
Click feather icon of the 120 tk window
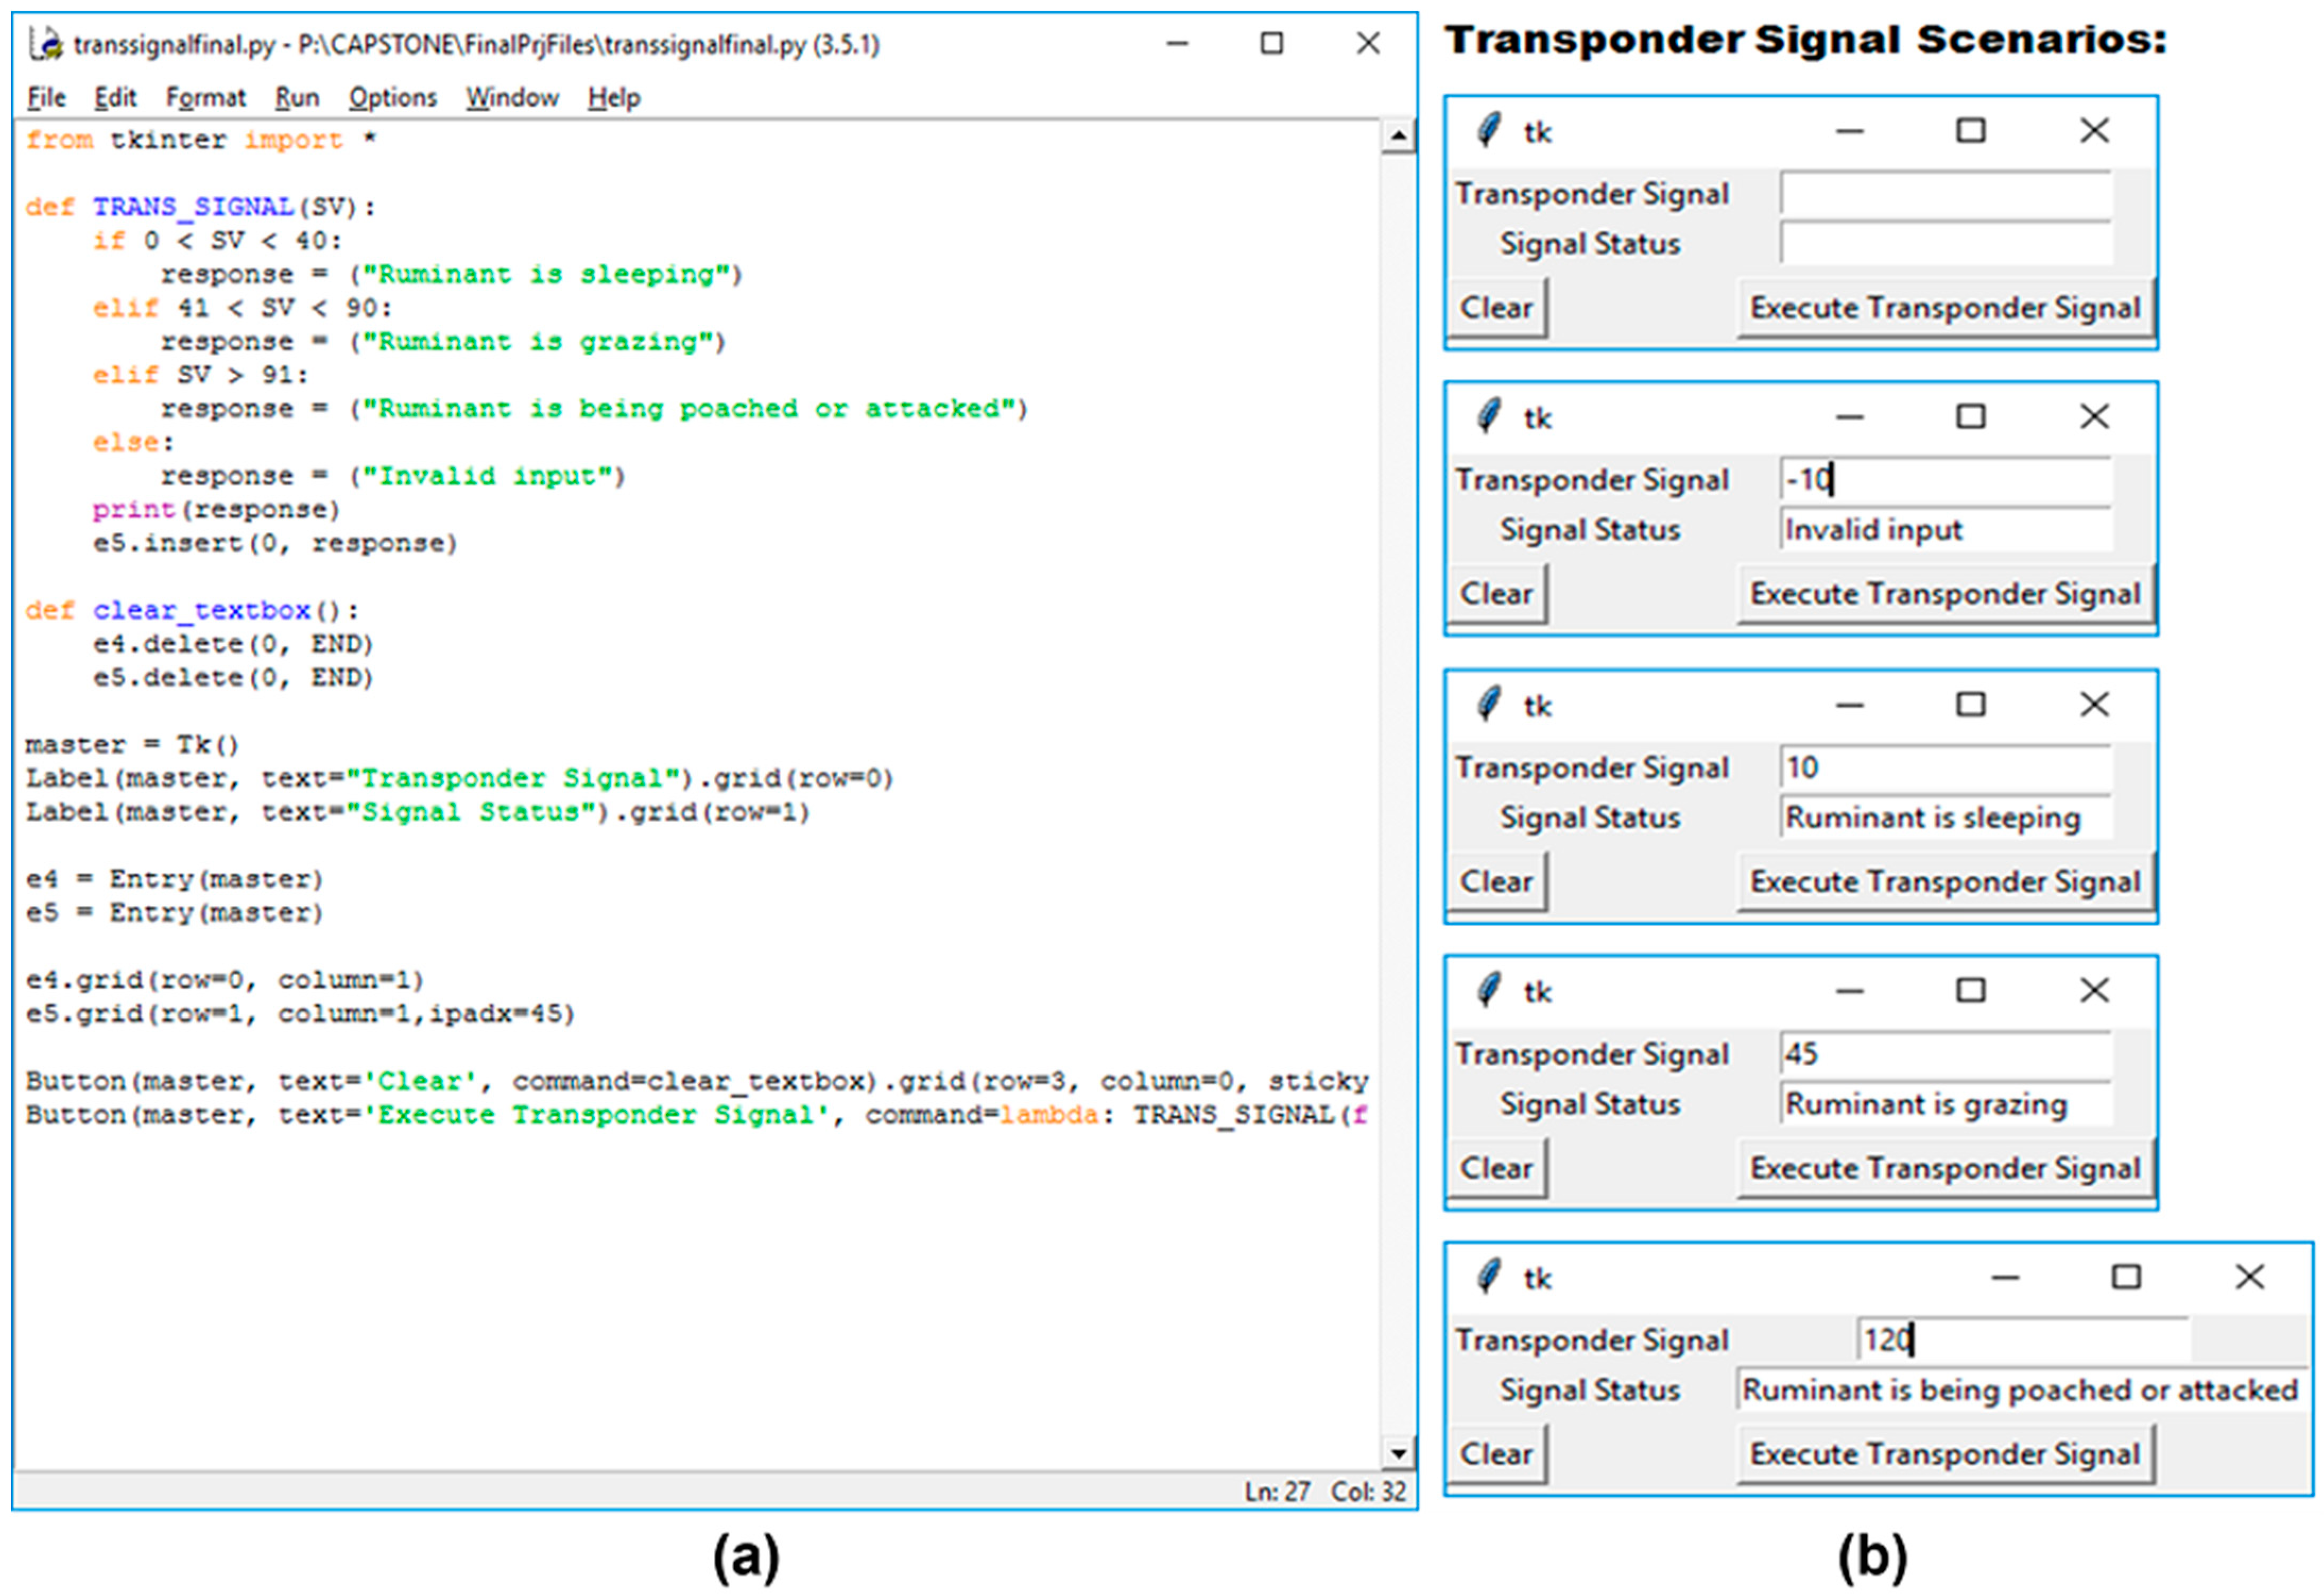(x=1490, y=1277)
